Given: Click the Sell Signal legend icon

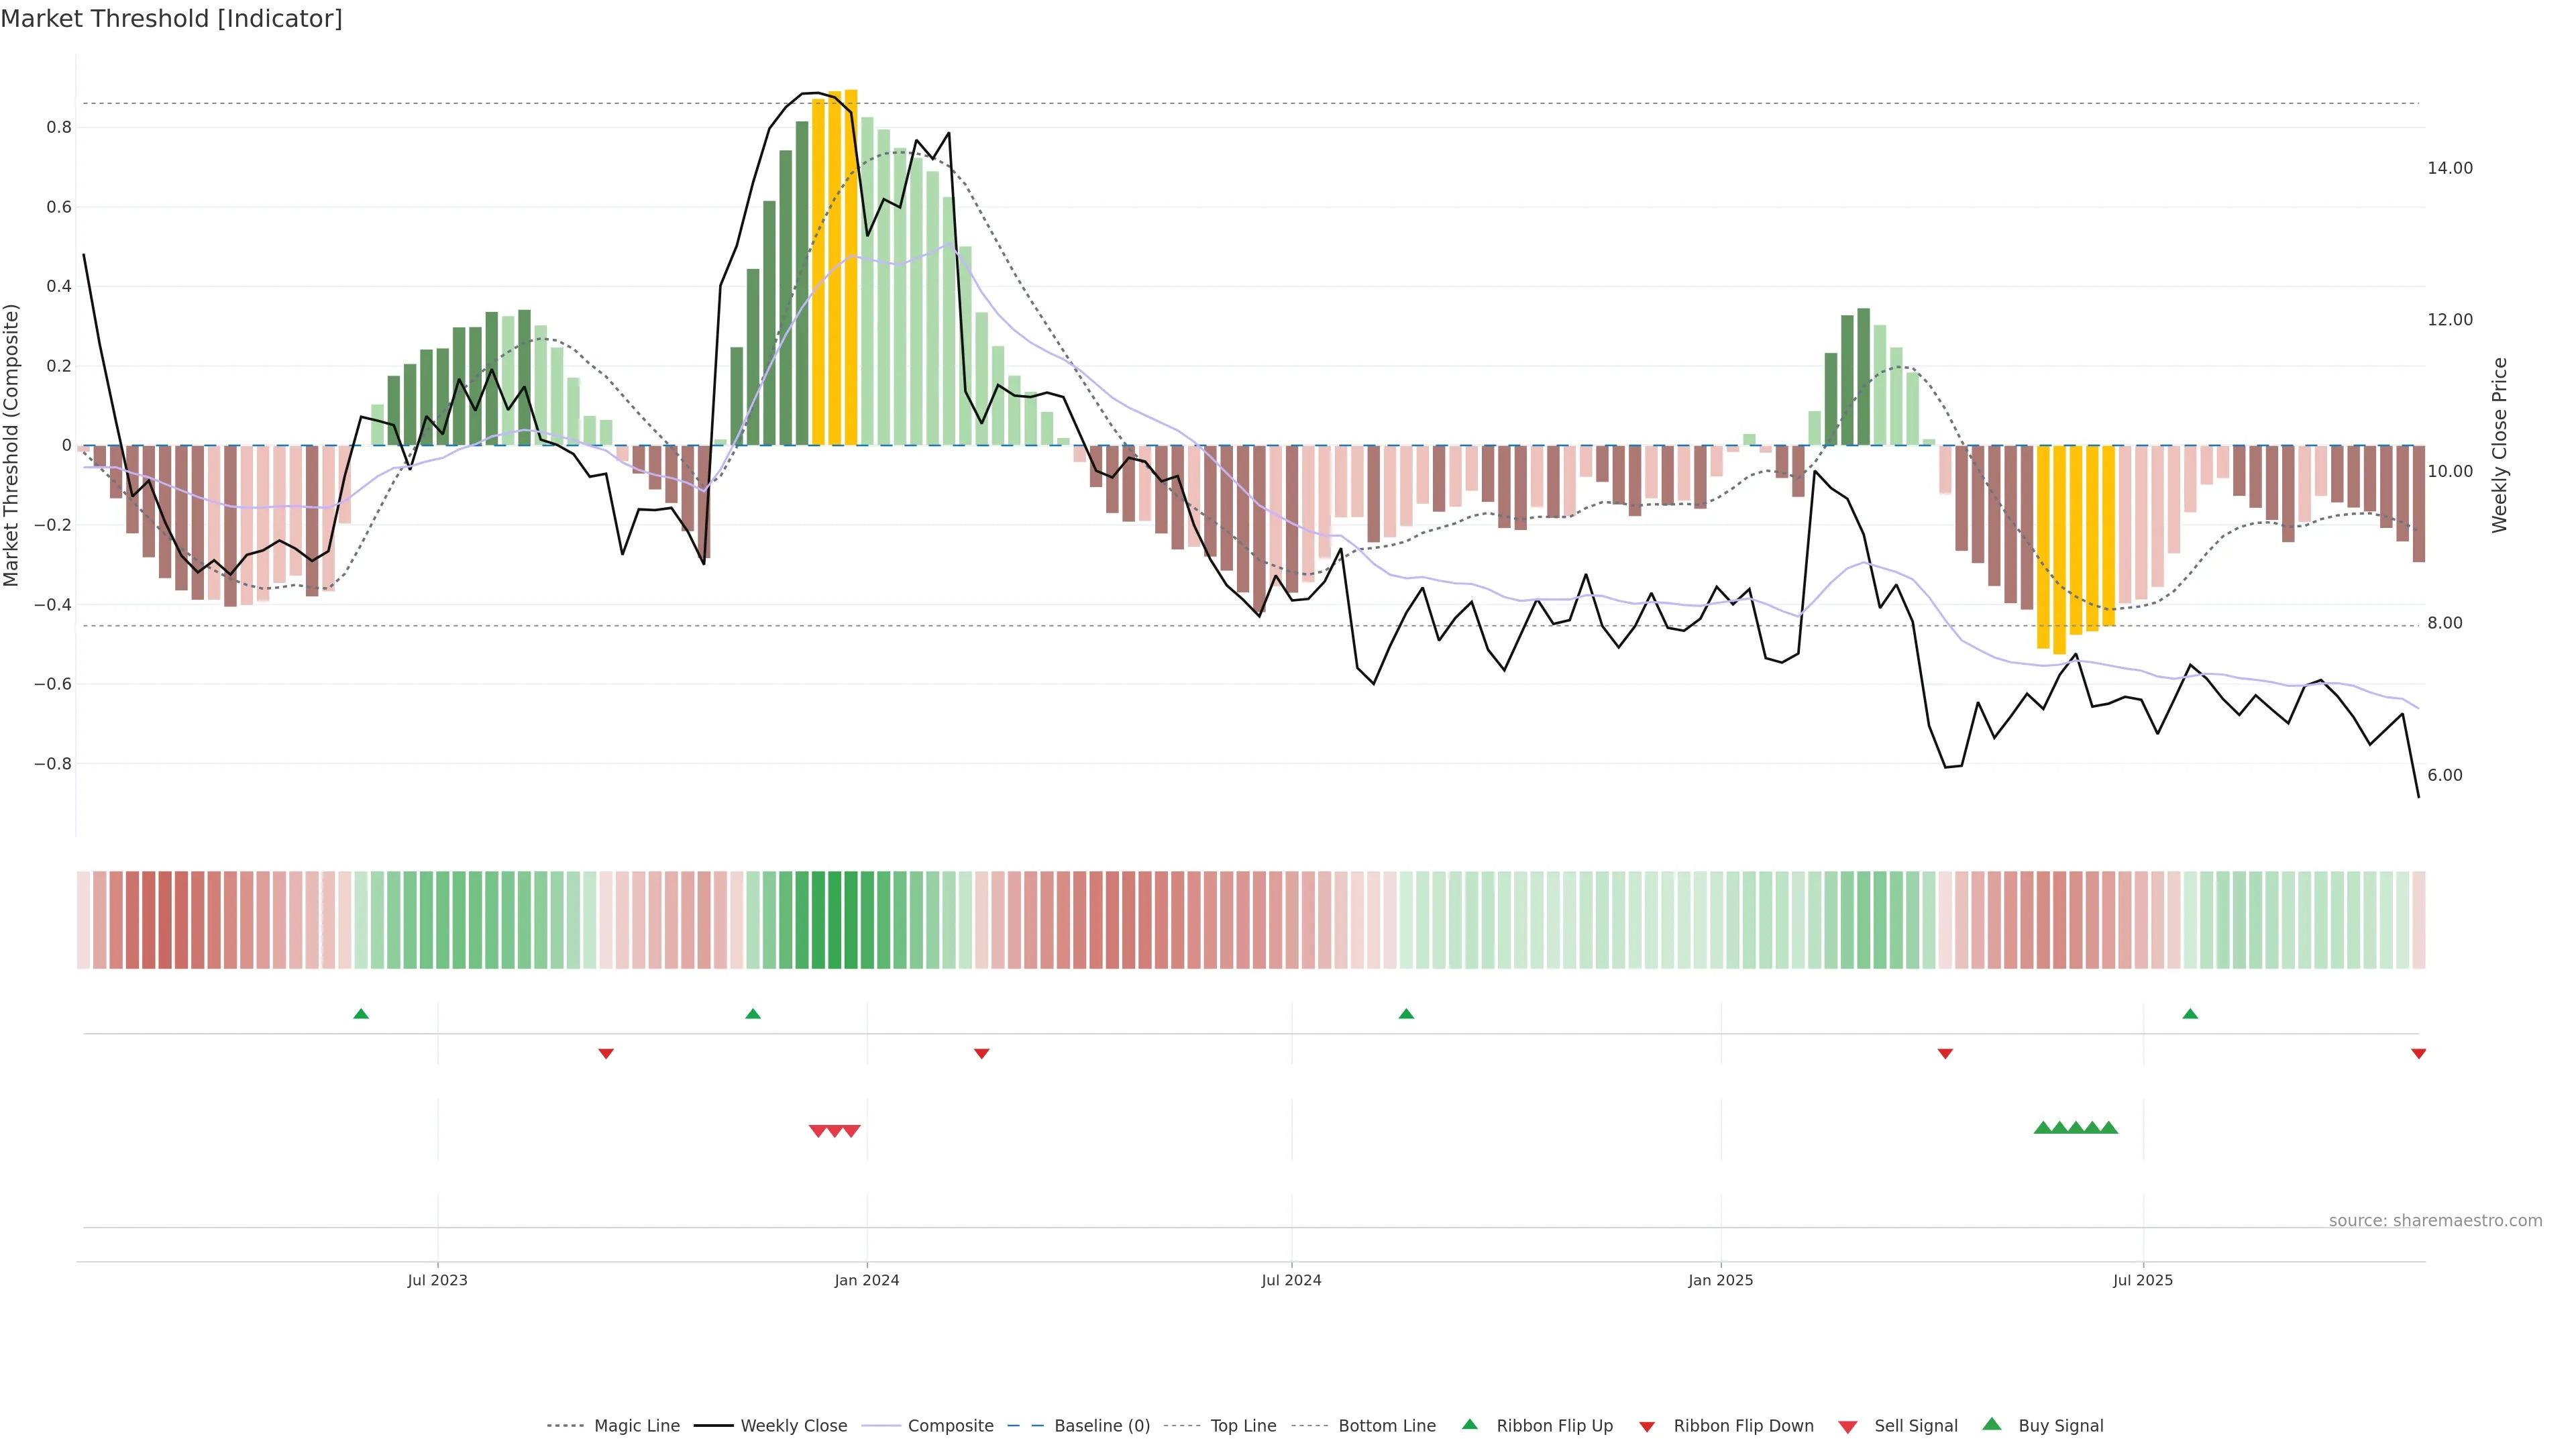Looking at the screenshot, I should [x=1847, y=1426].
